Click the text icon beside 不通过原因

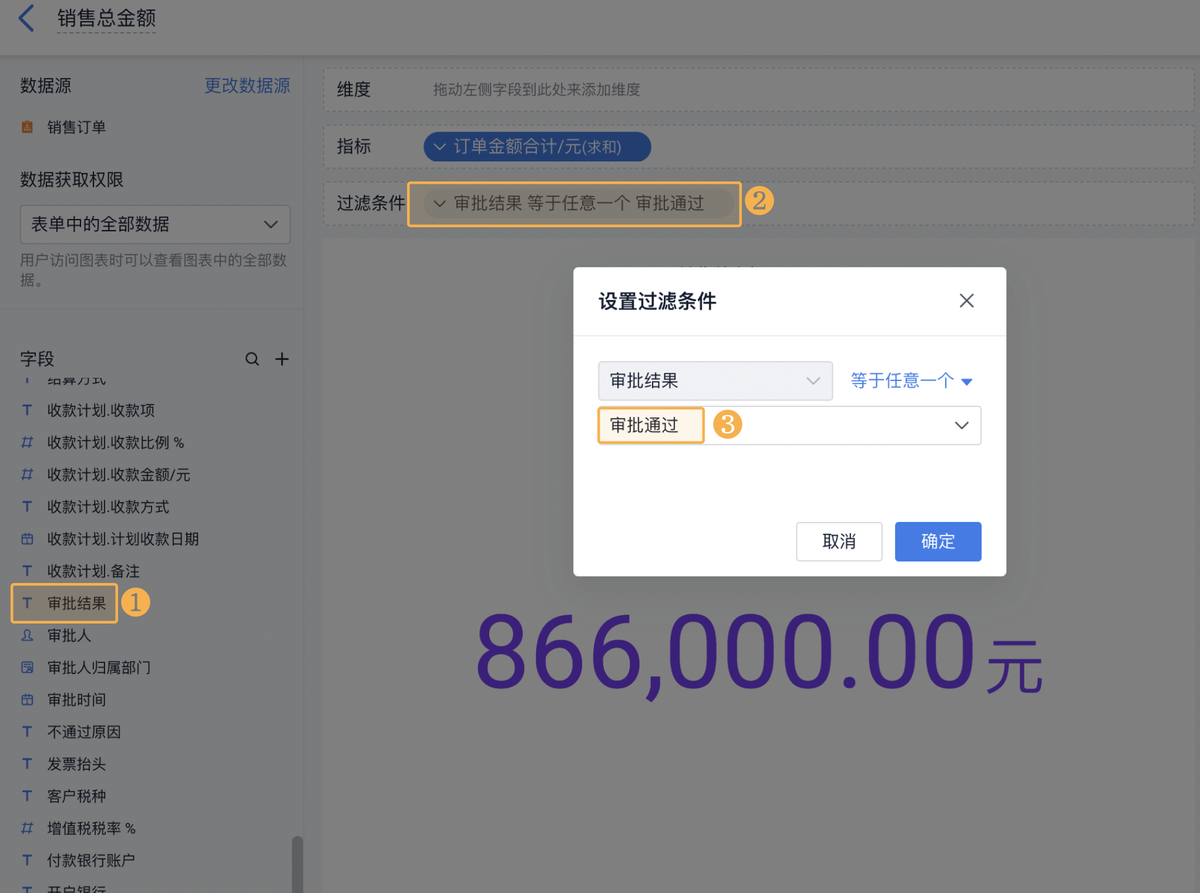click(27, 732)
